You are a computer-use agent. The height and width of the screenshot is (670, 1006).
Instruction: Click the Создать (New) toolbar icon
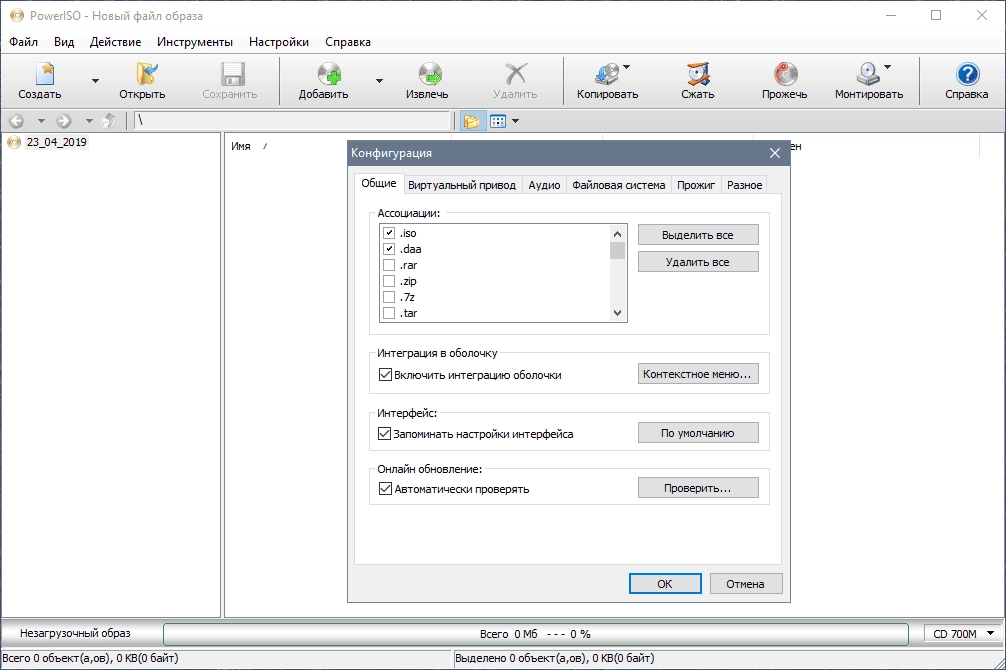pos(44,73)
